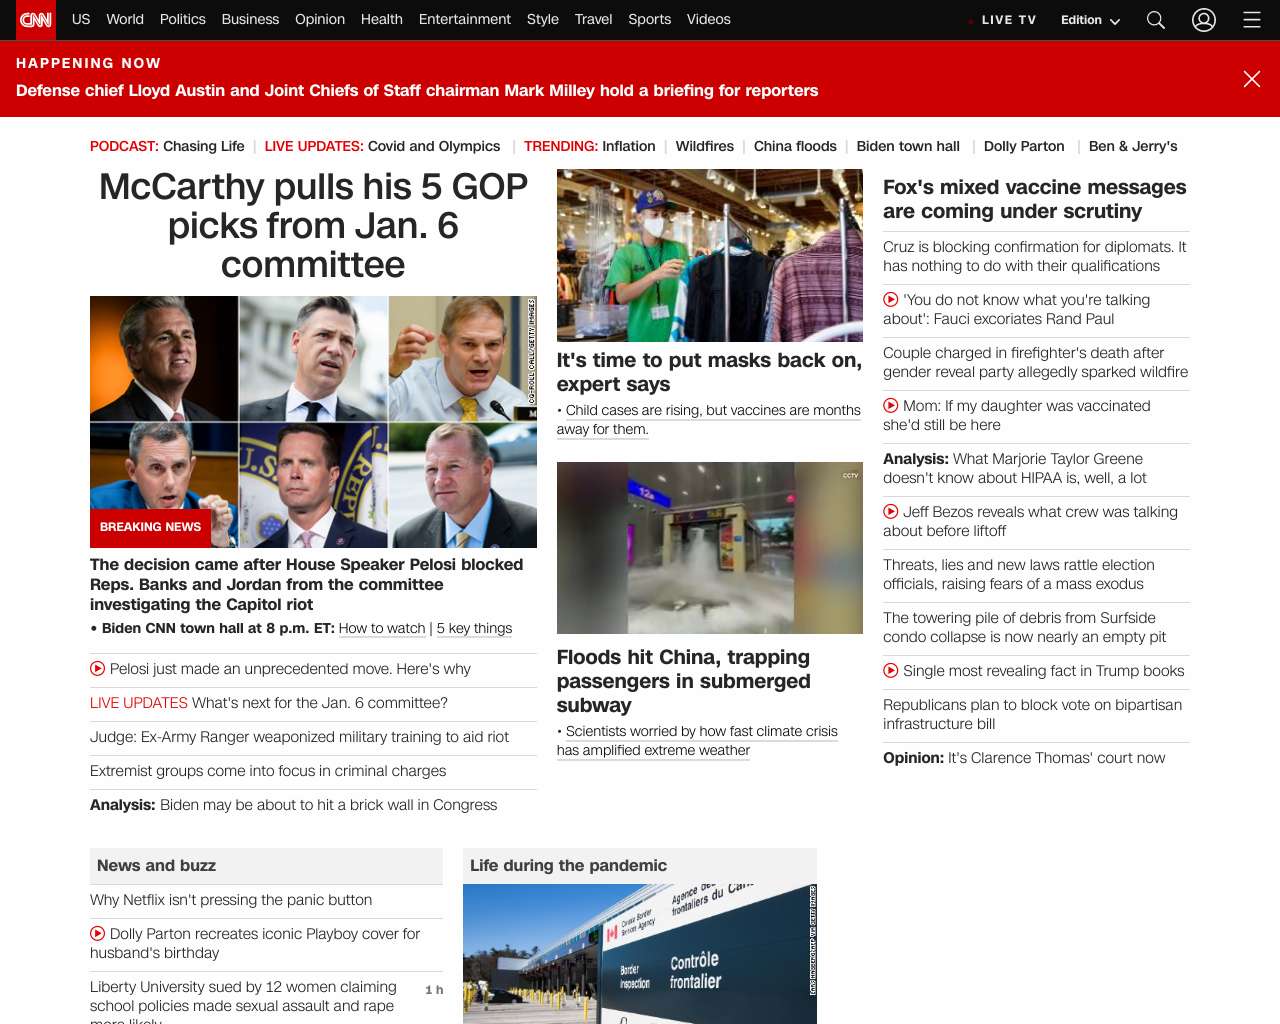1280x1024 pixels.
Task: Open the search magnifier icon
Action: click(1155, 20)
